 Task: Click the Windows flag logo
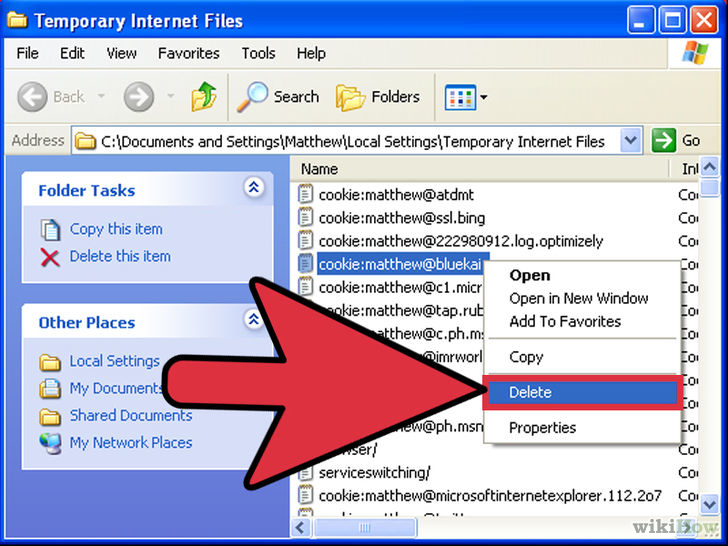tap(695, 53)
